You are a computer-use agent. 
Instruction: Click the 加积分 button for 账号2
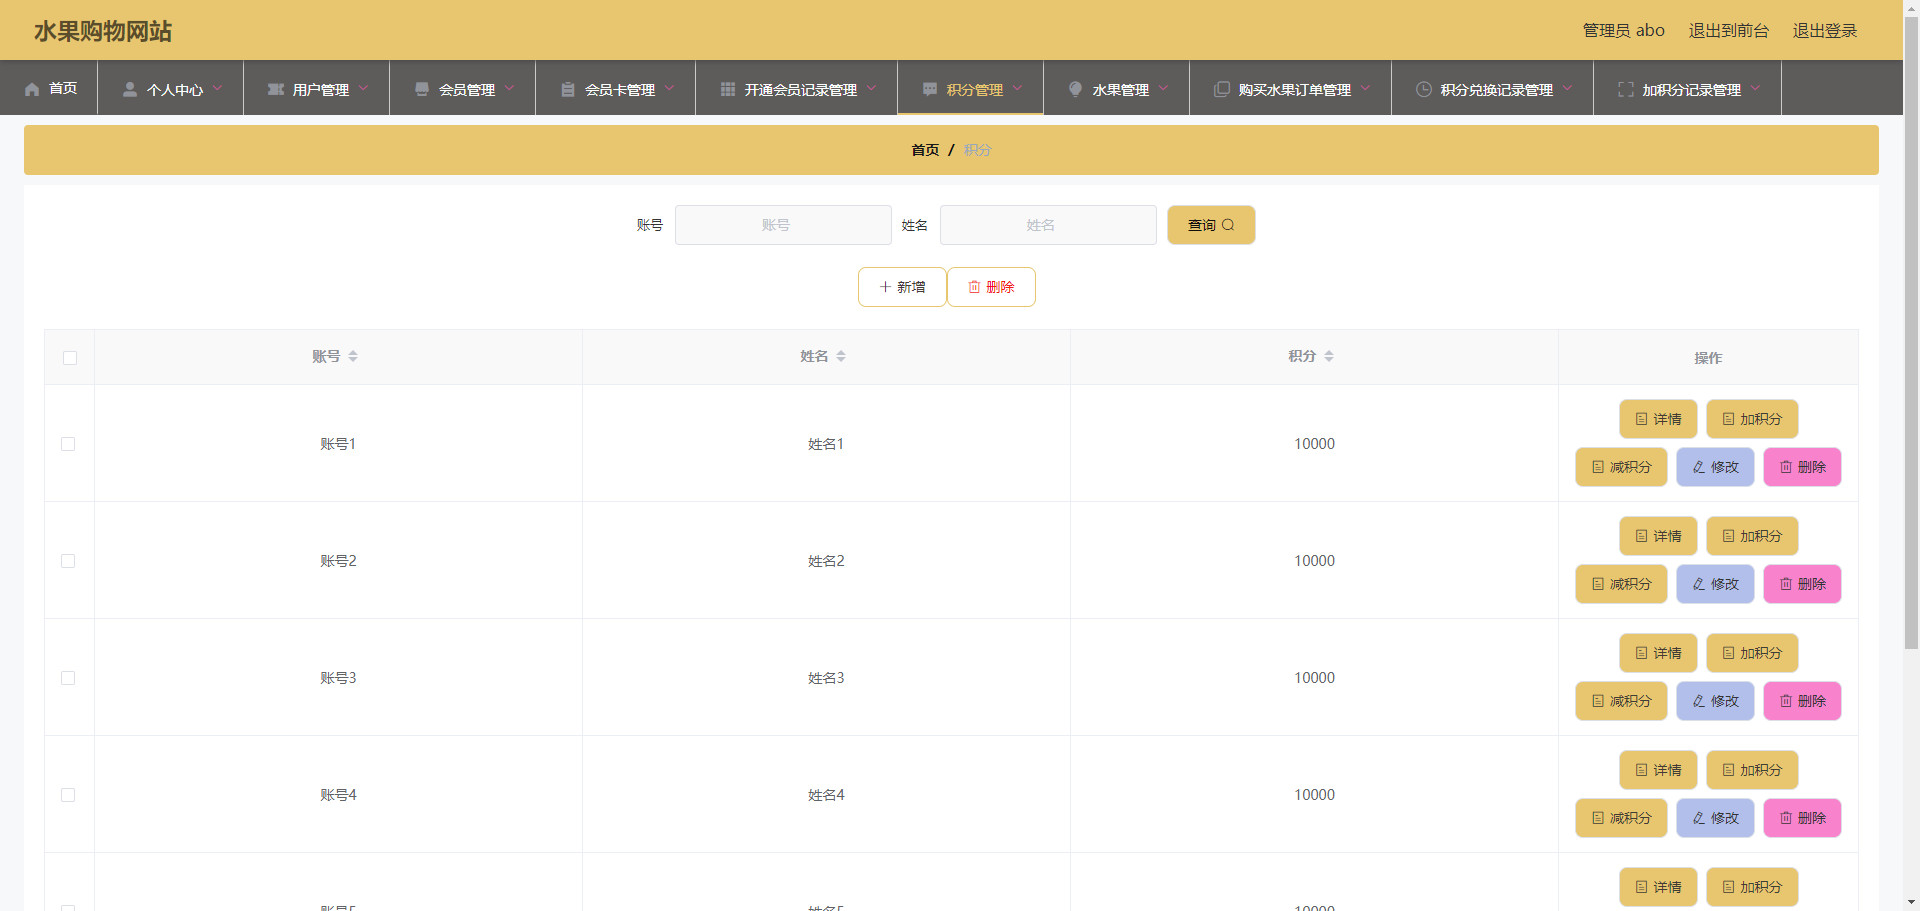click(1752, 536)
